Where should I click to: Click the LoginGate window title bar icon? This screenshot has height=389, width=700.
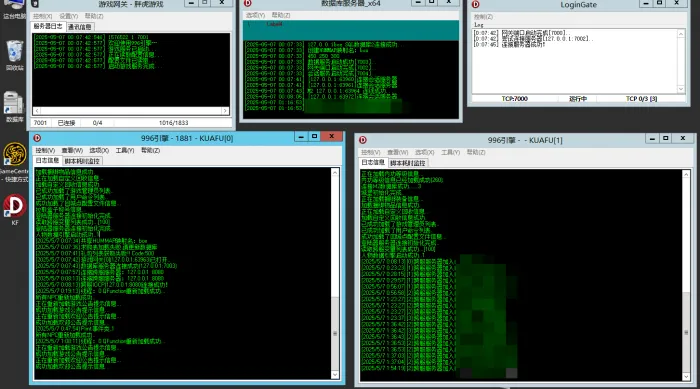pyautogui.click(x=475, y=4)
